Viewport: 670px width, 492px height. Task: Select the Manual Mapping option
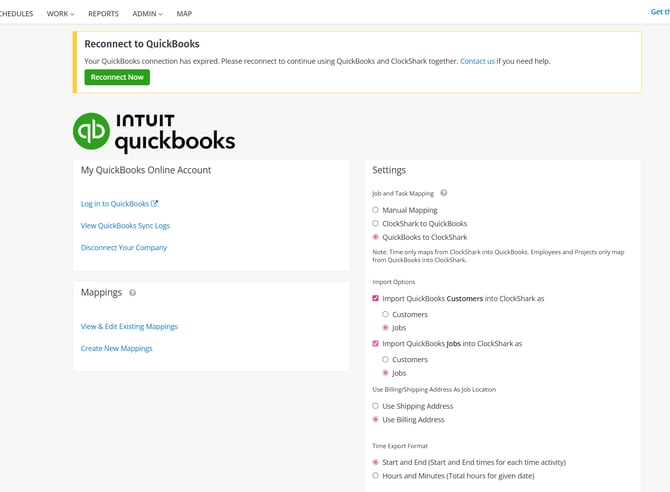[375, 210]
